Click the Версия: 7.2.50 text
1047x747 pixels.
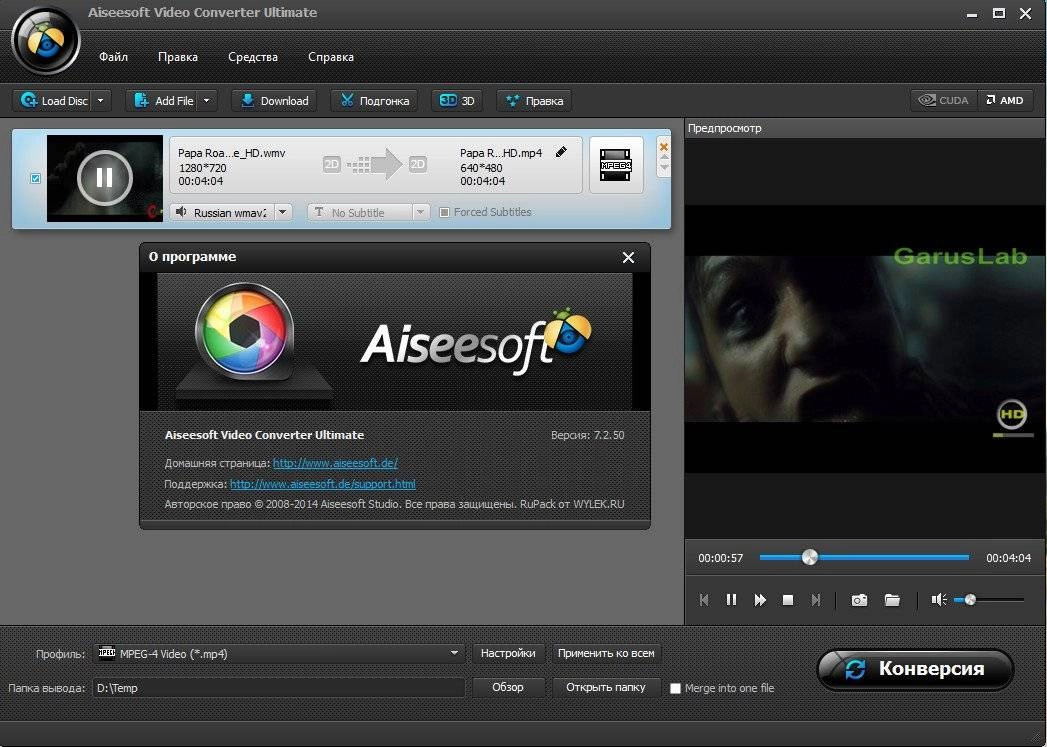click(588, 435)
